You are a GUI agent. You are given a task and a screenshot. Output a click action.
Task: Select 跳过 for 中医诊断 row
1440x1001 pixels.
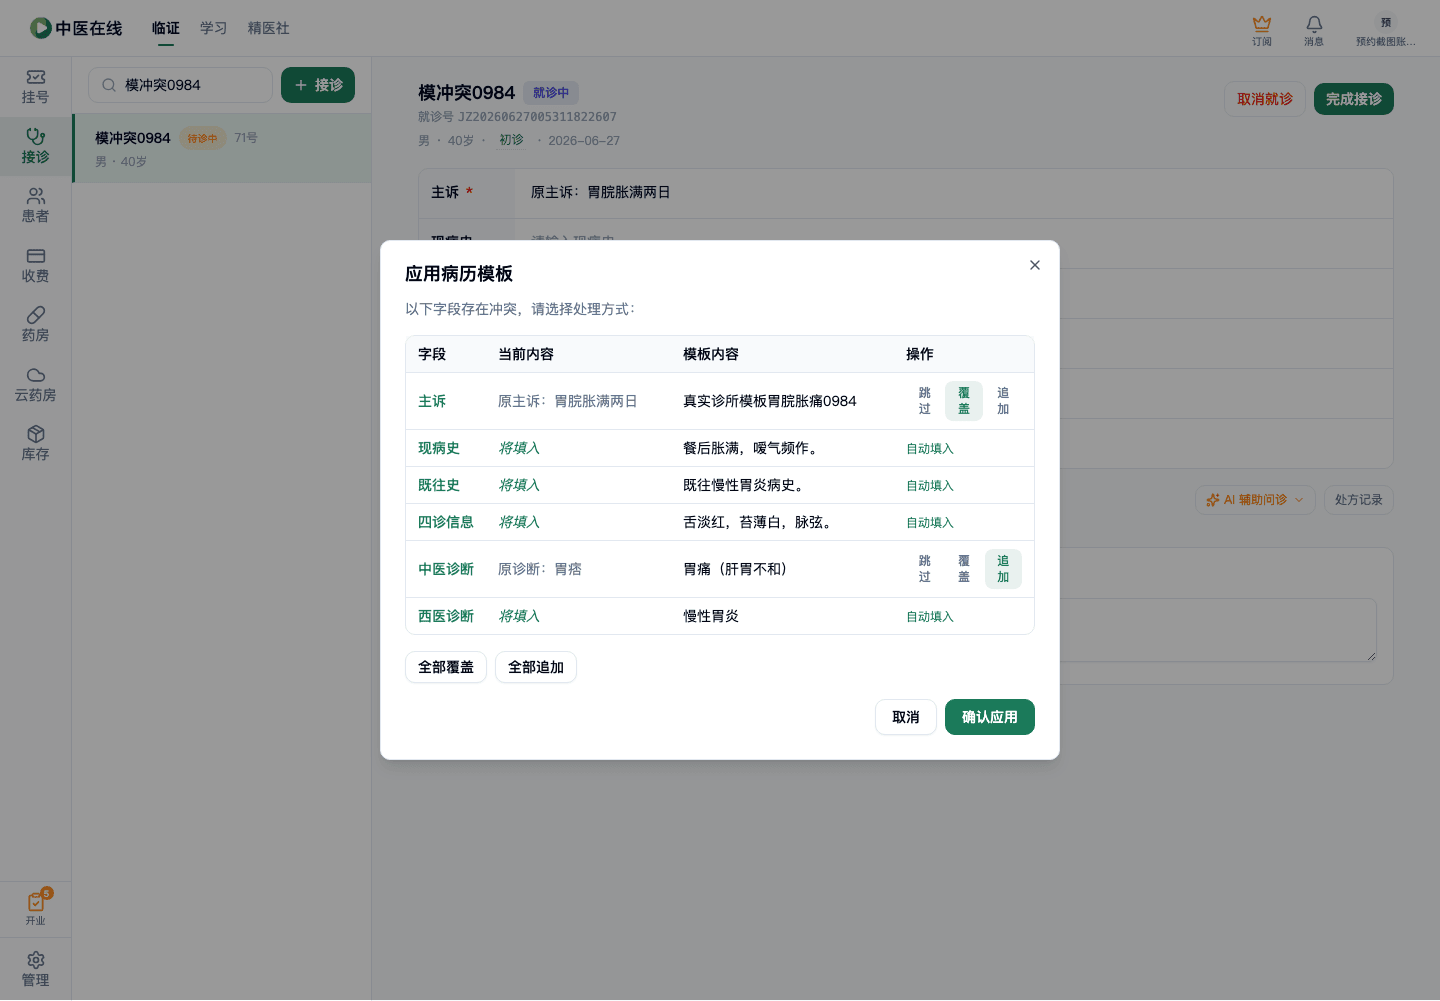pyautogui.click(x=925, y=569)
